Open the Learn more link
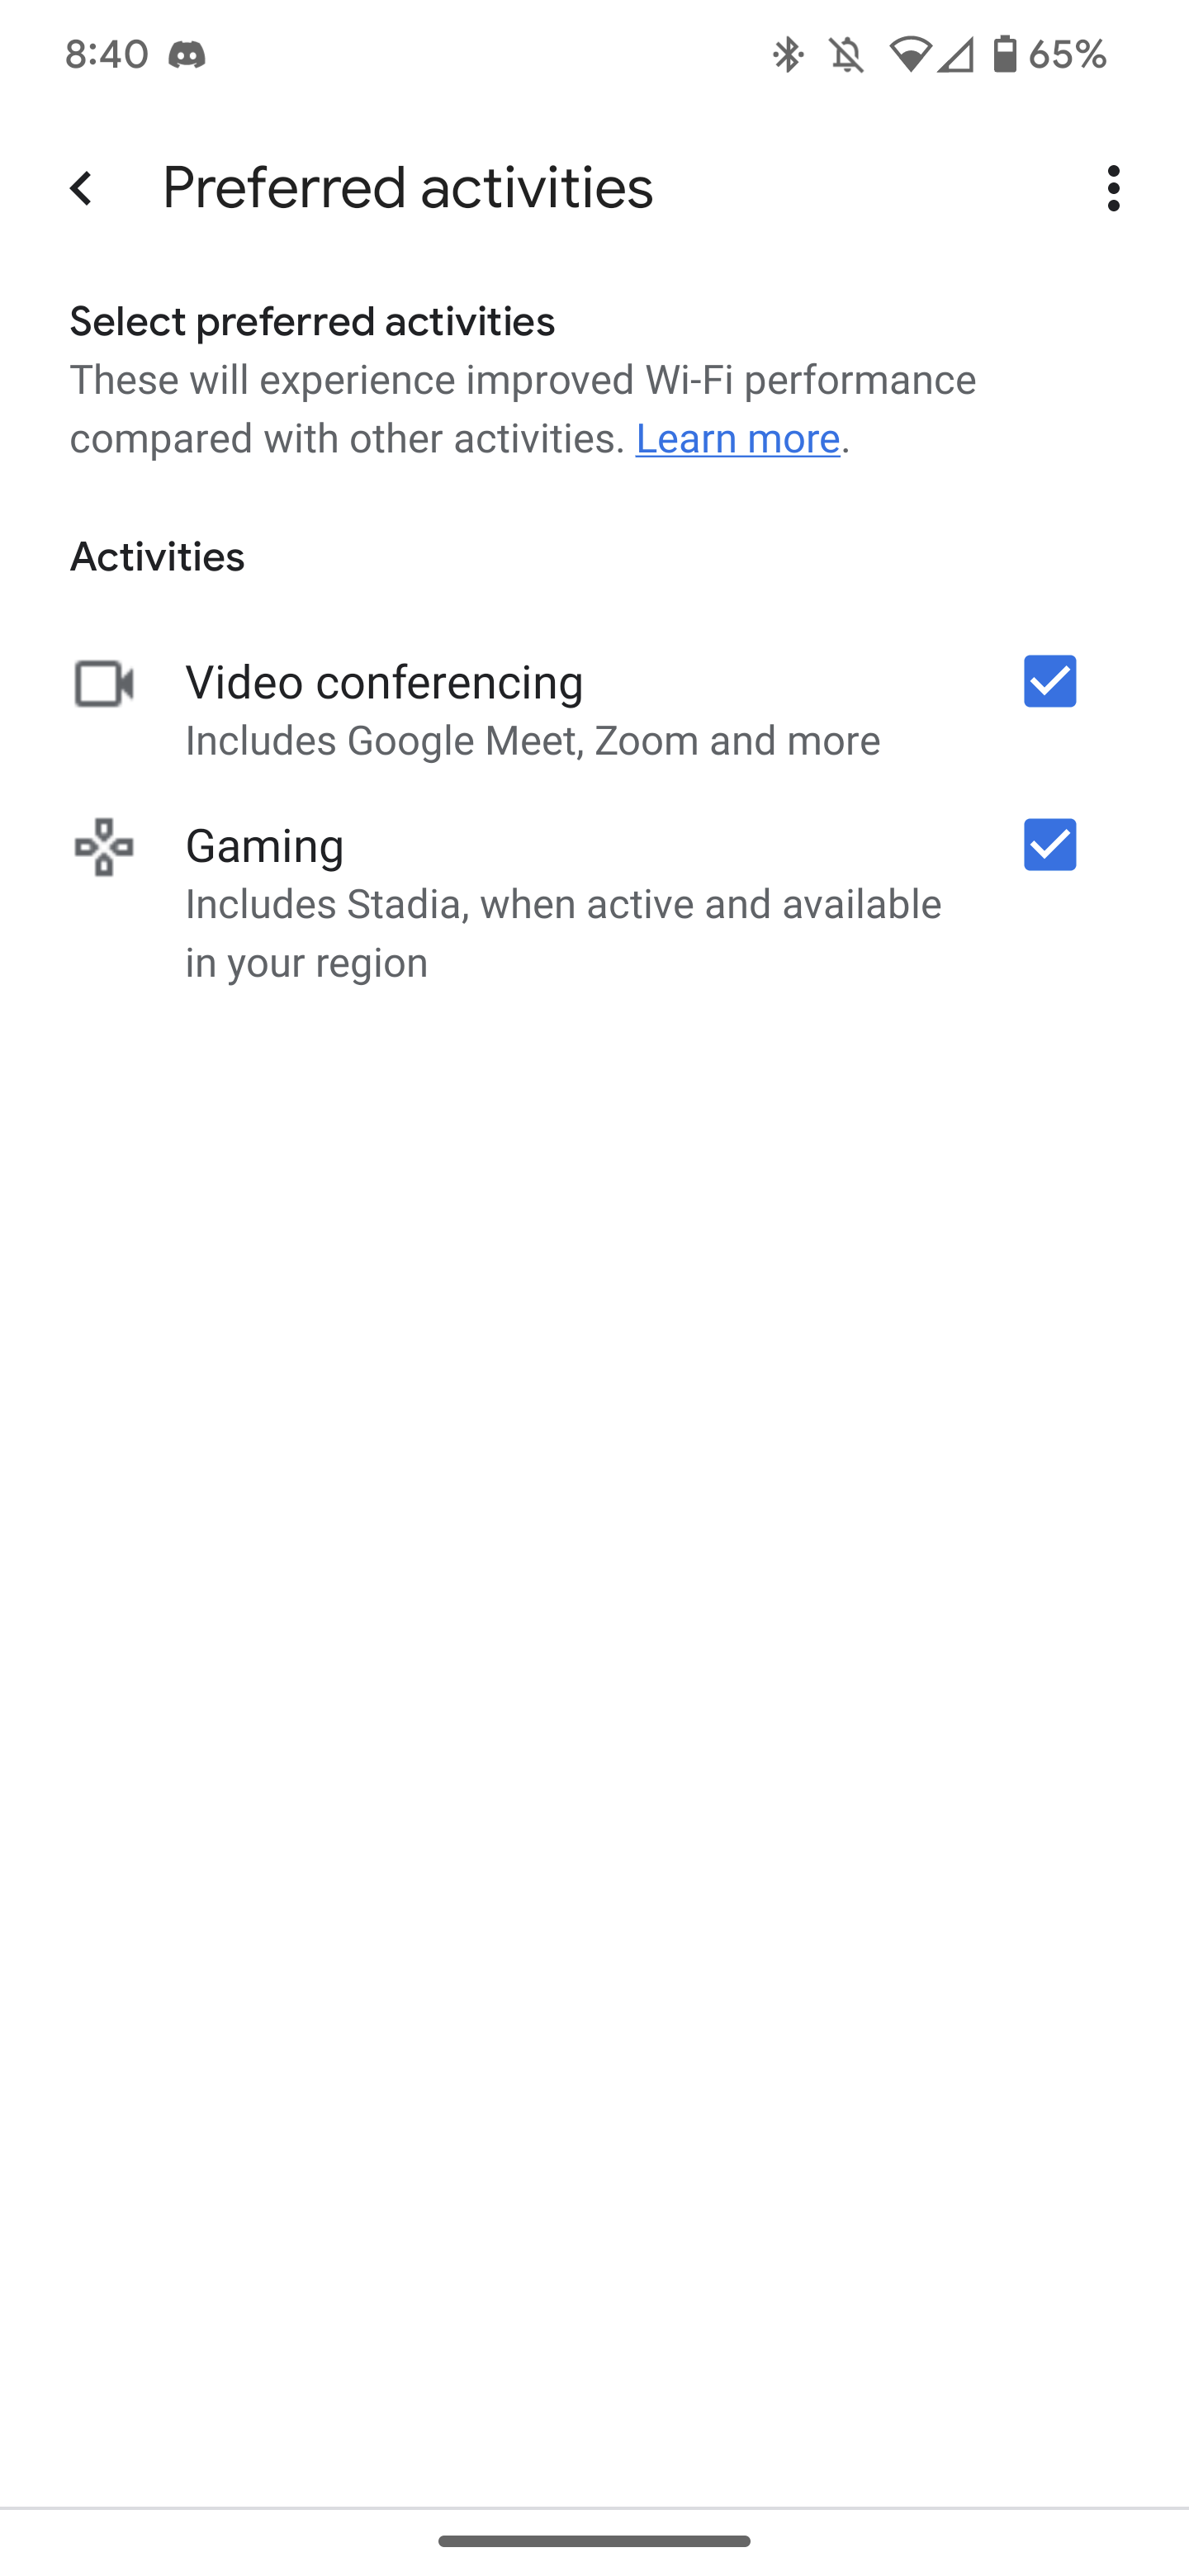 pos(737,439)
